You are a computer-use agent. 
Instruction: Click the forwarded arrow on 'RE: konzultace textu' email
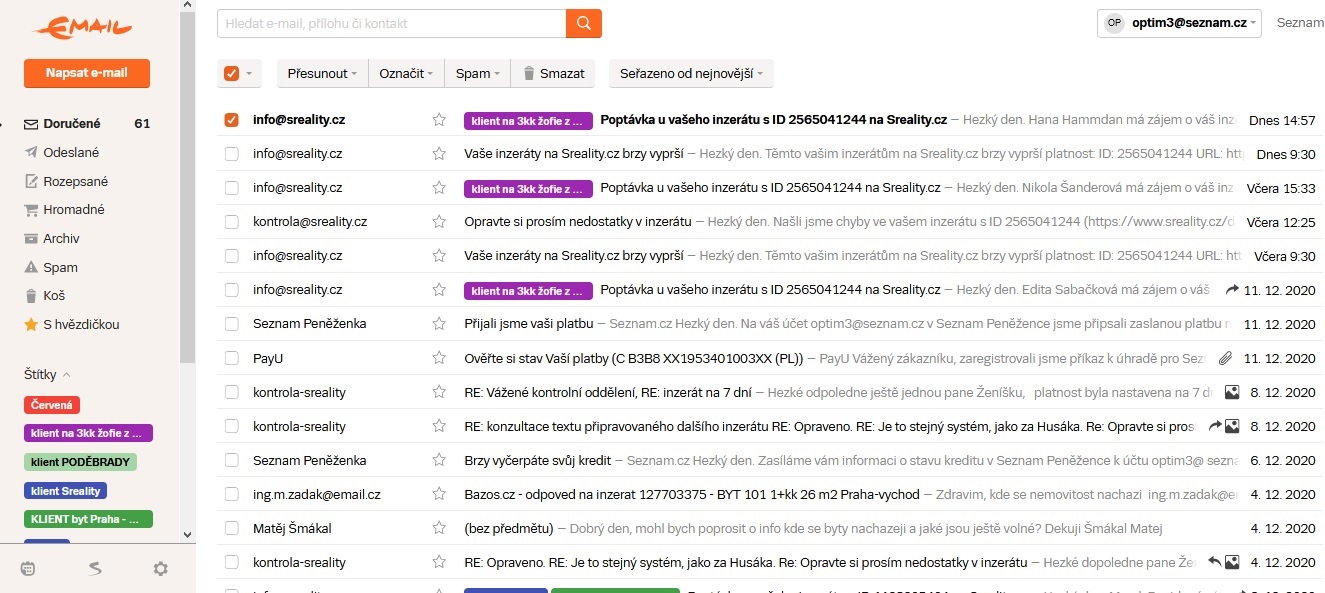(x=1215, y=426)
